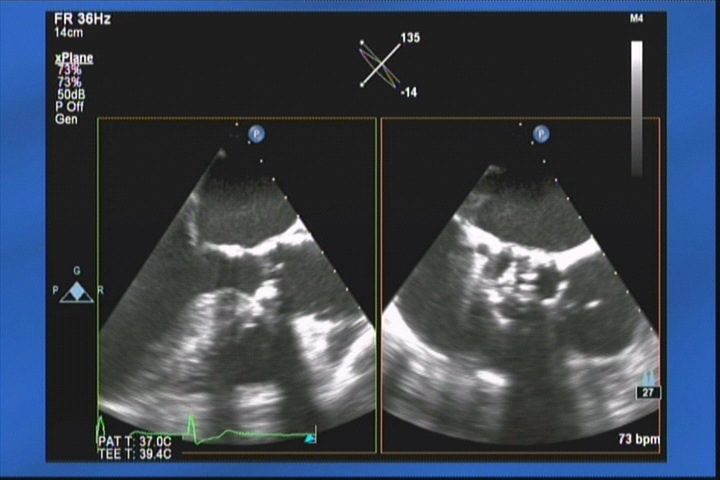Select the xPlane plane-angle crosshair indicator
Viewport: 720px width, 480px height.
pos(379,64)
